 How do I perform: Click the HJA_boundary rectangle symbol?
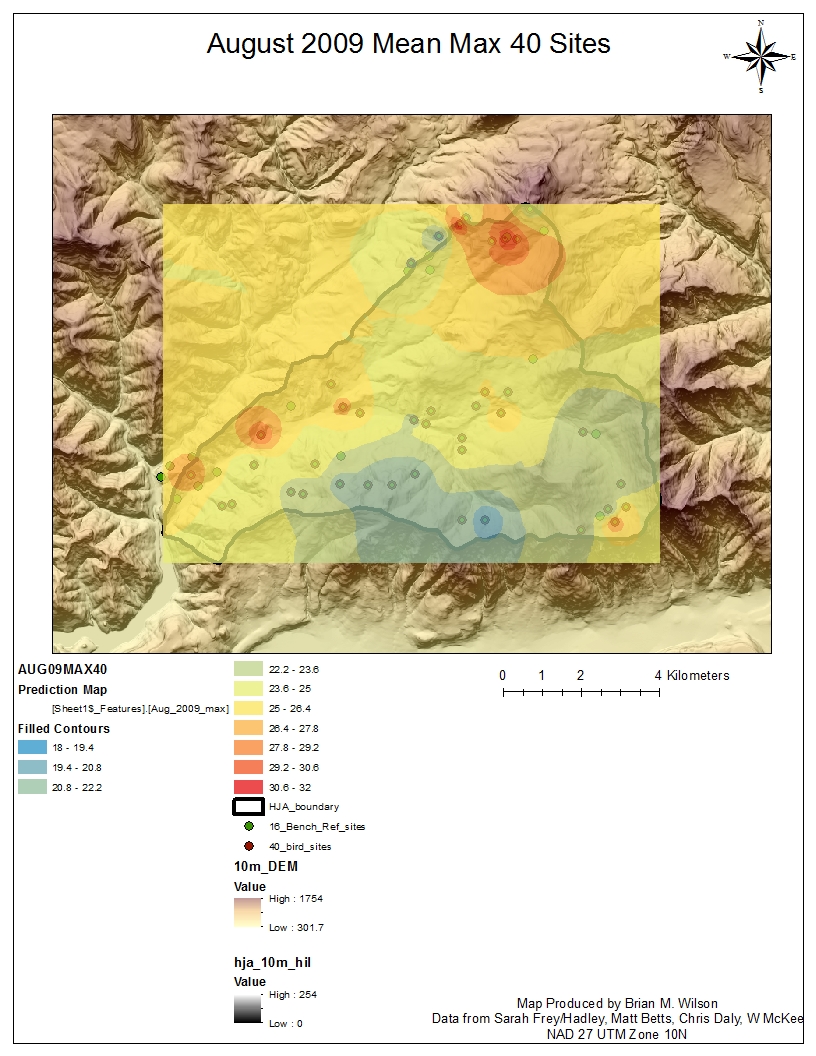point(248,806)
